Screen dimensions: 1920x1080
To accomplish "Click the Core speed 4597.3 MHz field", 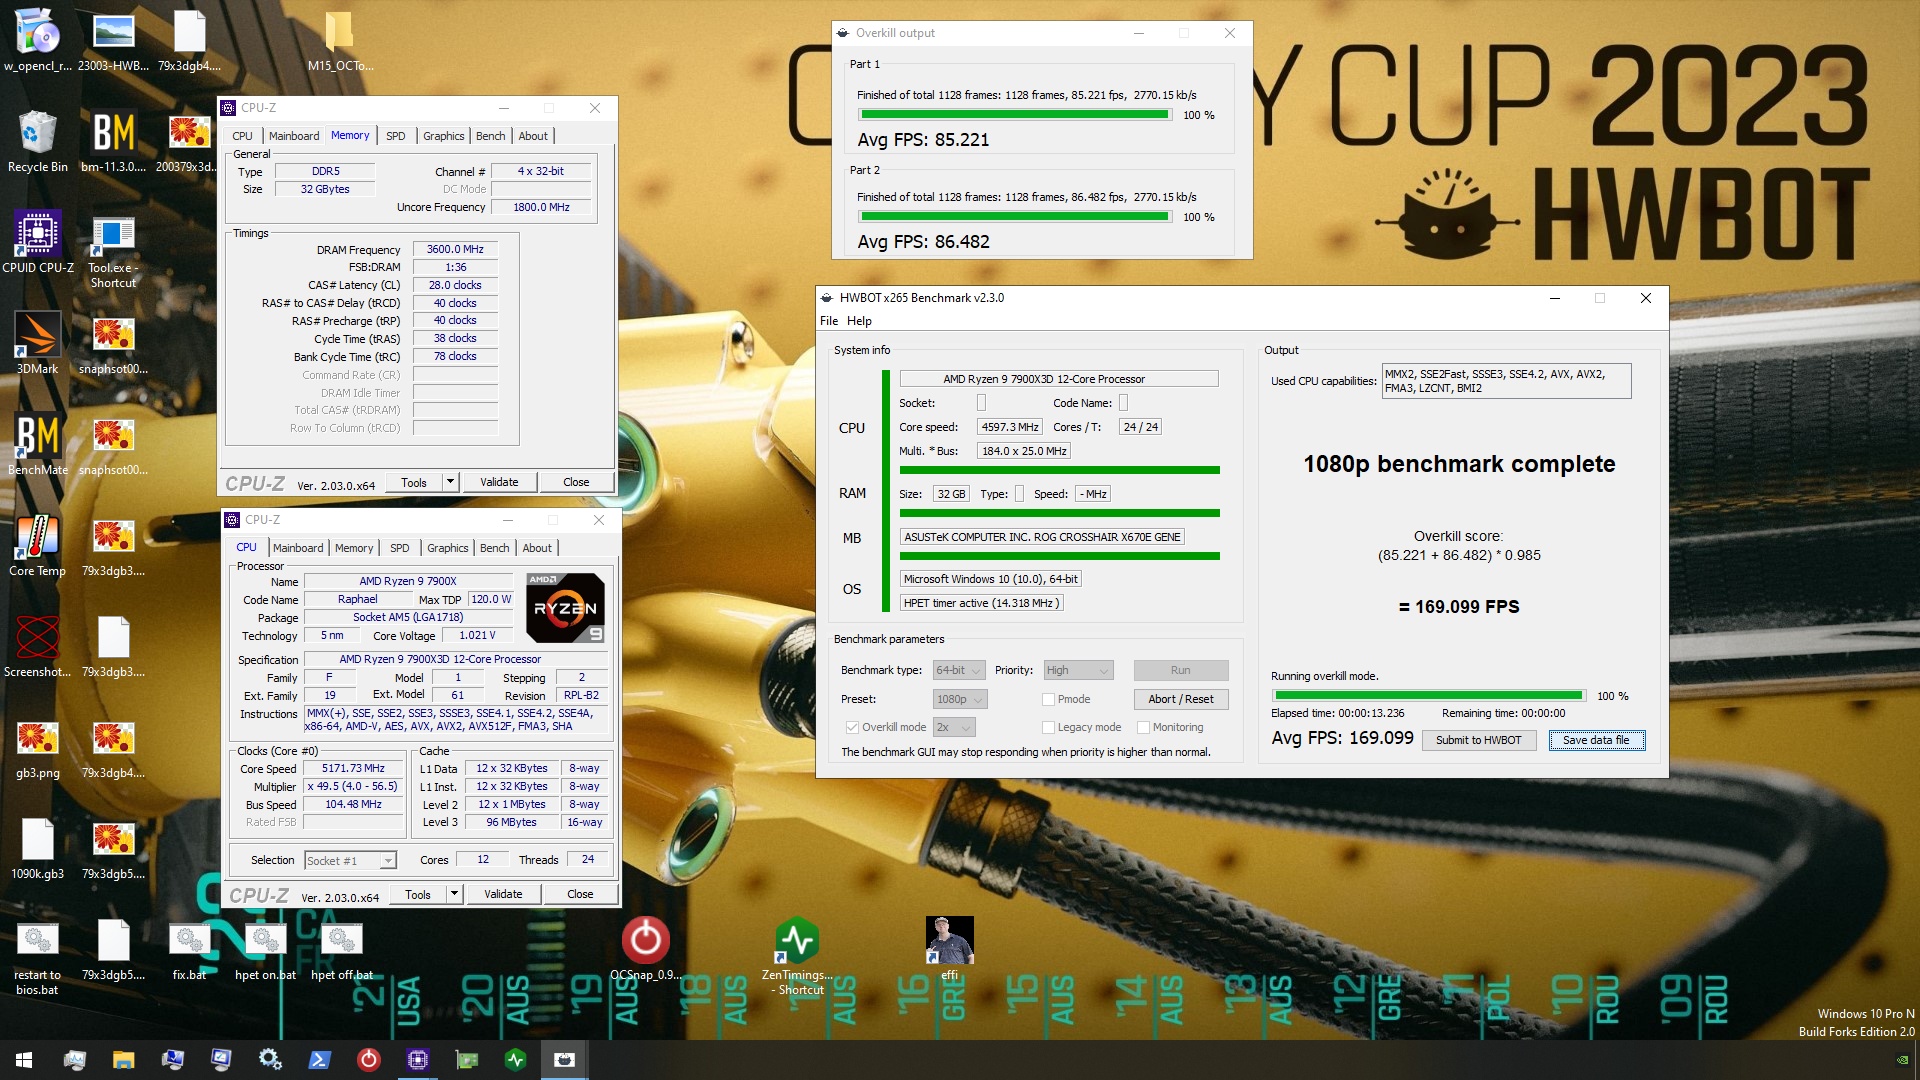I will [1009, 427].
